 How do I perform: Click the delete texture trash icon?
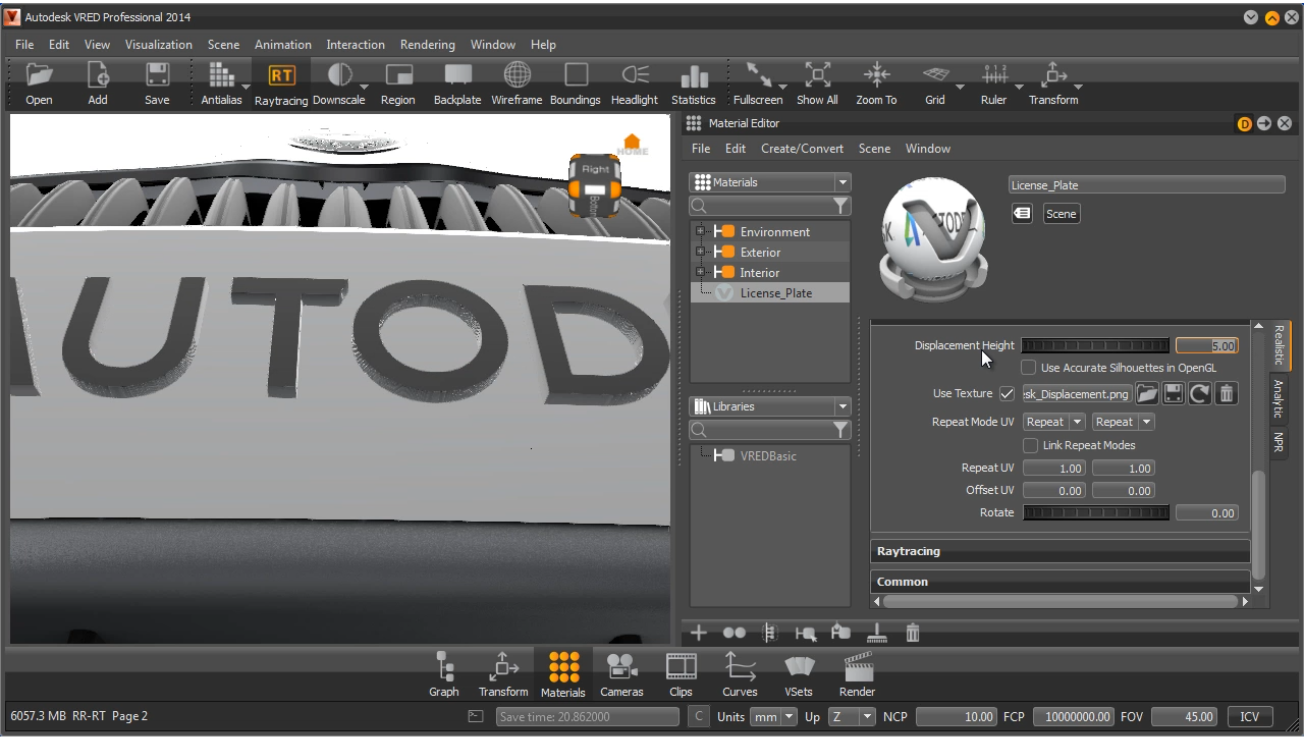(1227, 394)
